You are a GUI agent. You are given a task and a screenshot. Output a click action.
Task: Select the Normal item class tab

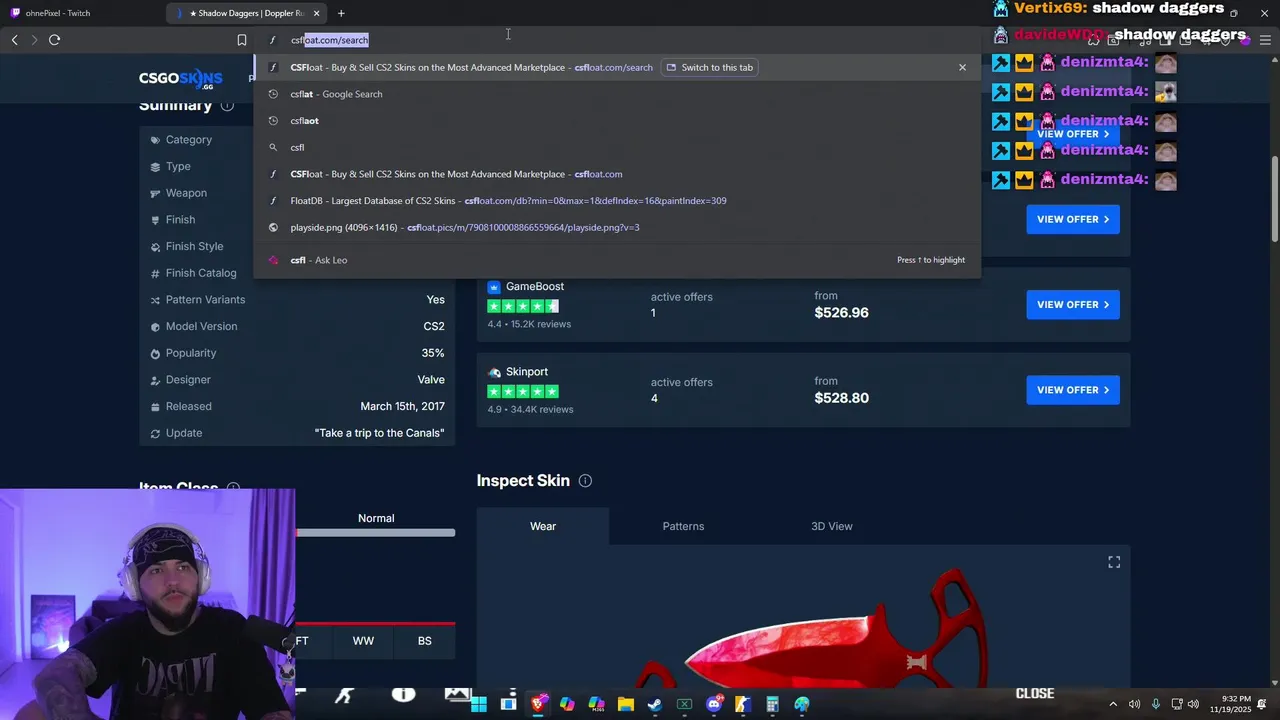click(x=376, y=518)
